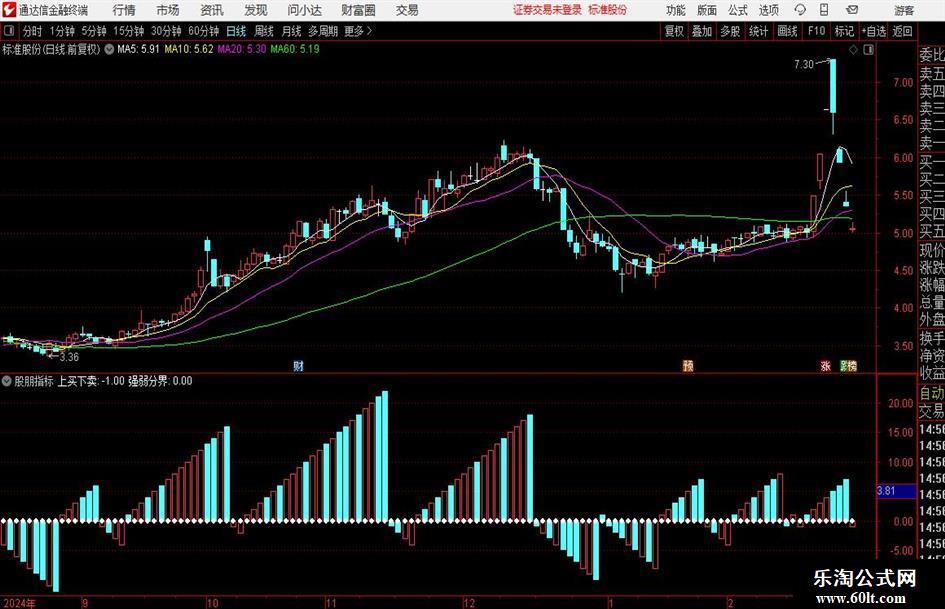Image resolution: width=945 pixels, height=609 pixels.
Task: Open the mail messages icon
Action: click(x=852, y=10)
